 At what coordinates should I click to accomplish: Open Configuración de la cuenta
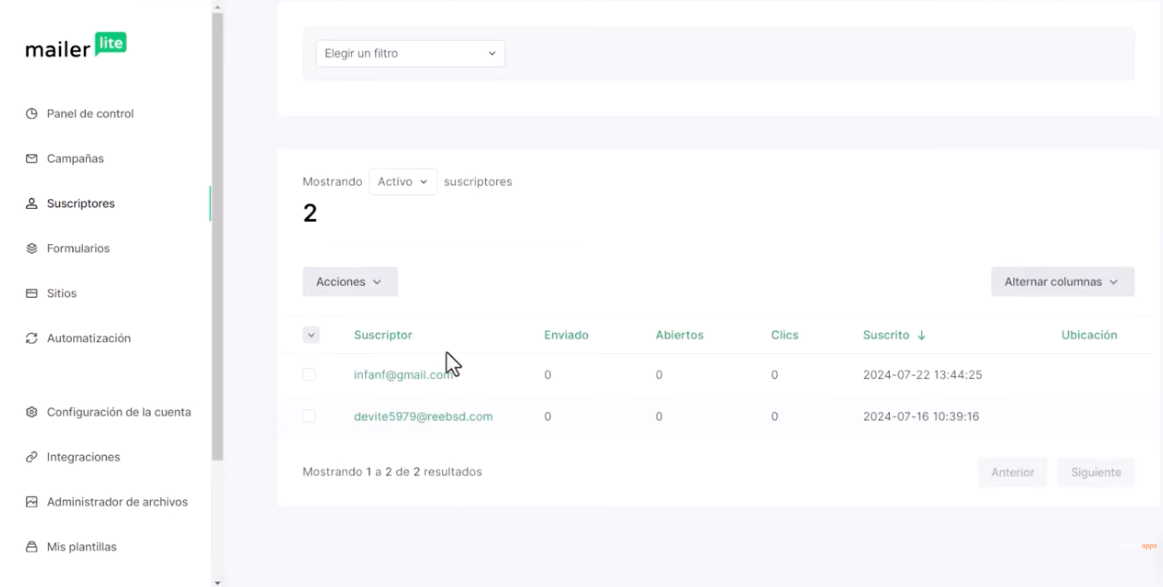(119, 412)
